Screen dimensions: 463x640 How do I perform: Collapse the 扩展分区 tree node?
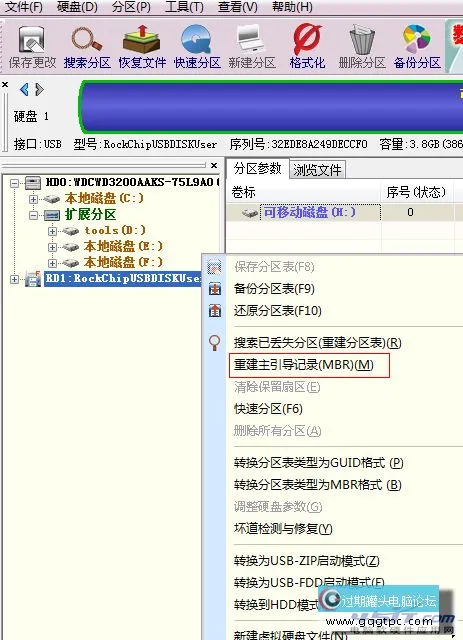click(x=33, y=215)
